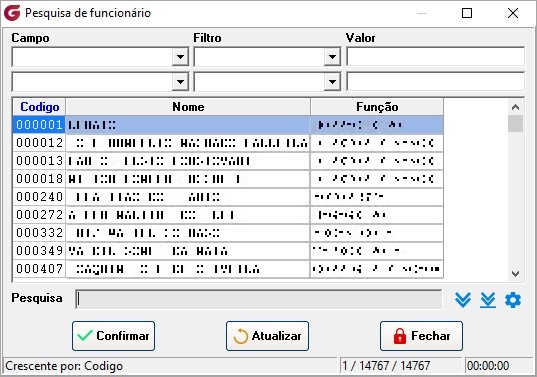Click the second Valor input field
This screenshot has width=537, height=377.
click(x=435, y=82)
